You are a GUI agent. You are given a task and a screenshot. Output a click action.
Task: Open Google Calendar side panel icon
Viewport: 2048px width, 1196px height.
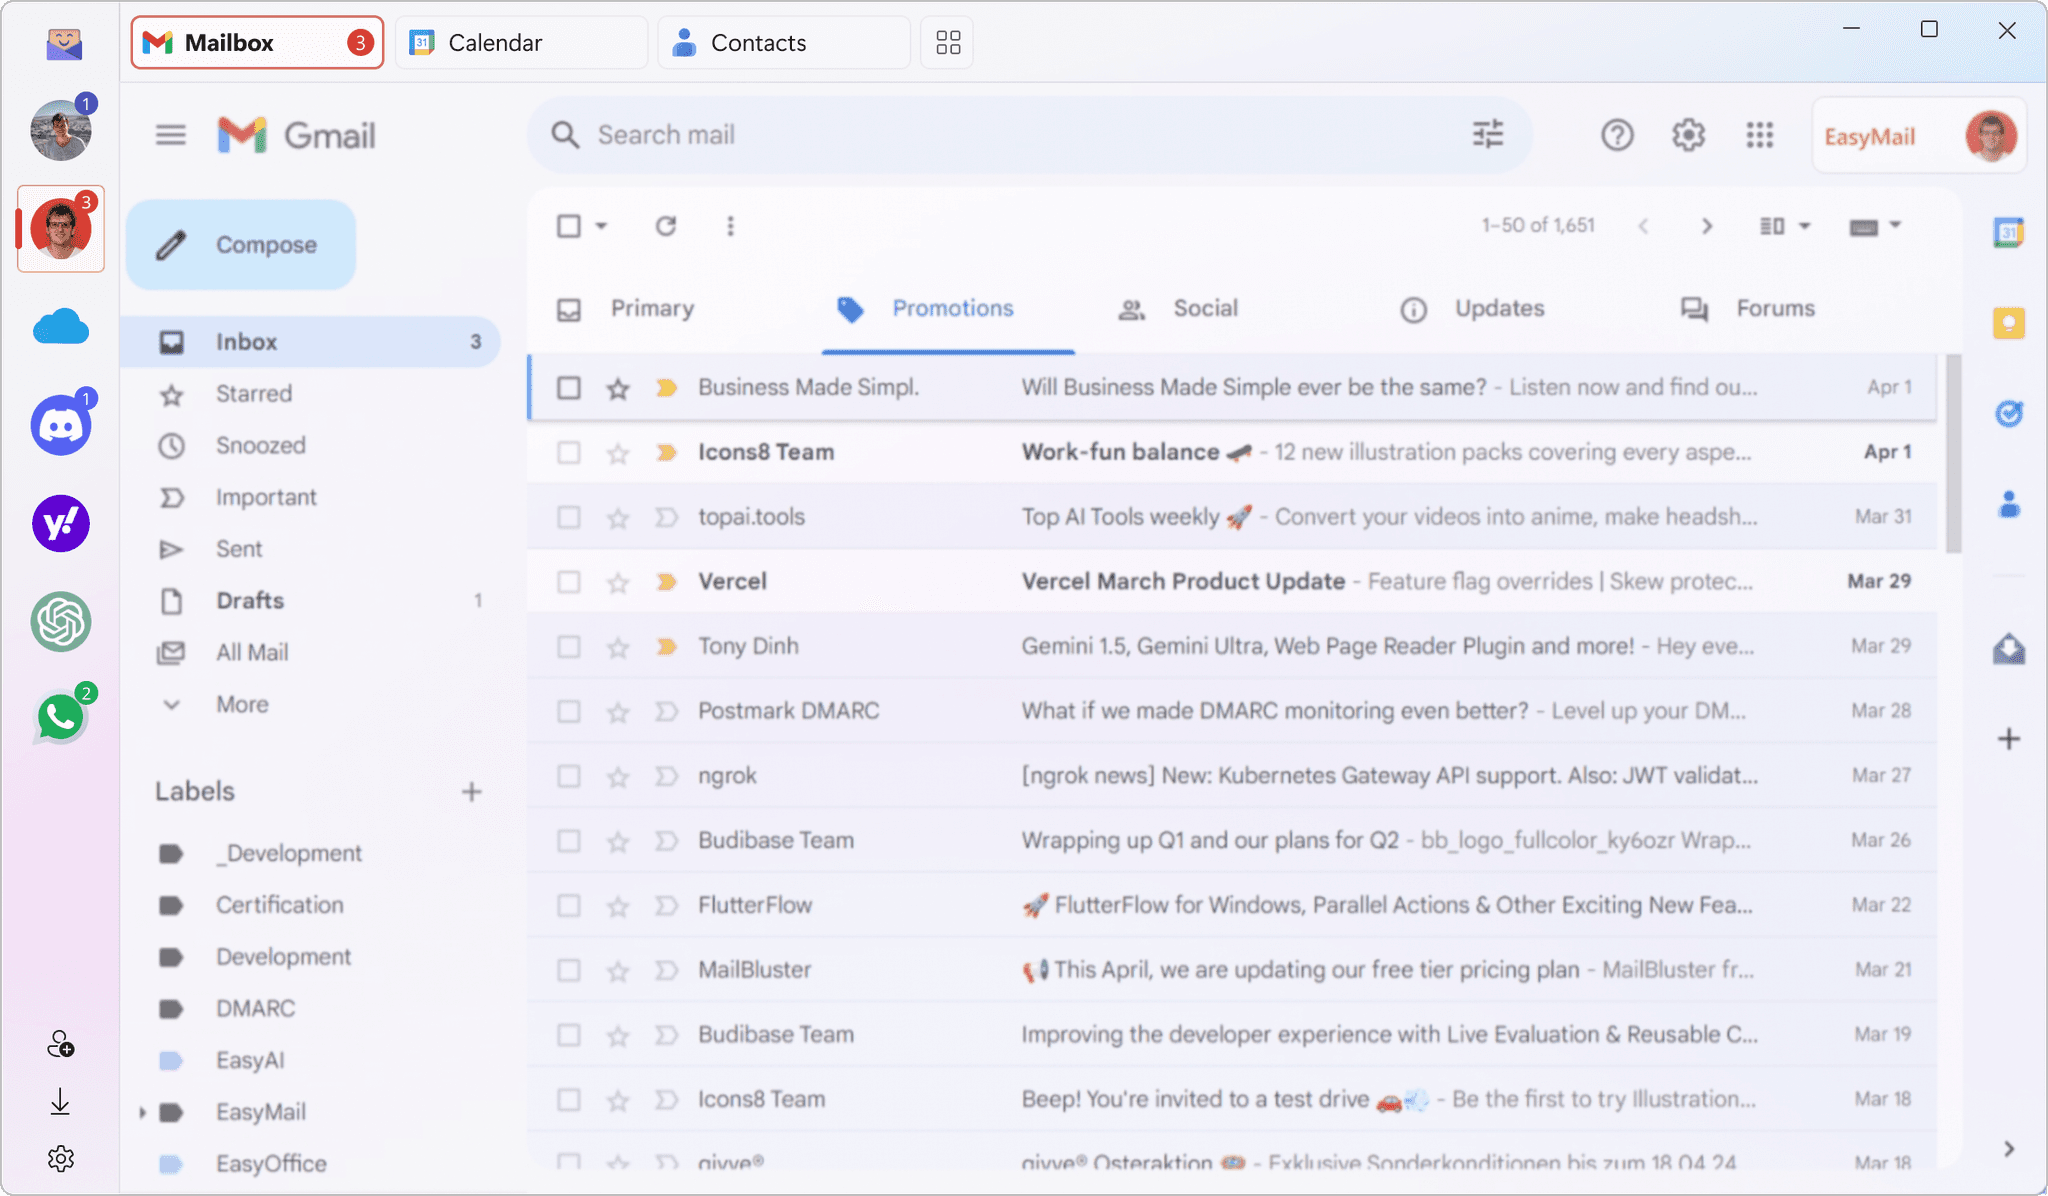coord(2008,233)
